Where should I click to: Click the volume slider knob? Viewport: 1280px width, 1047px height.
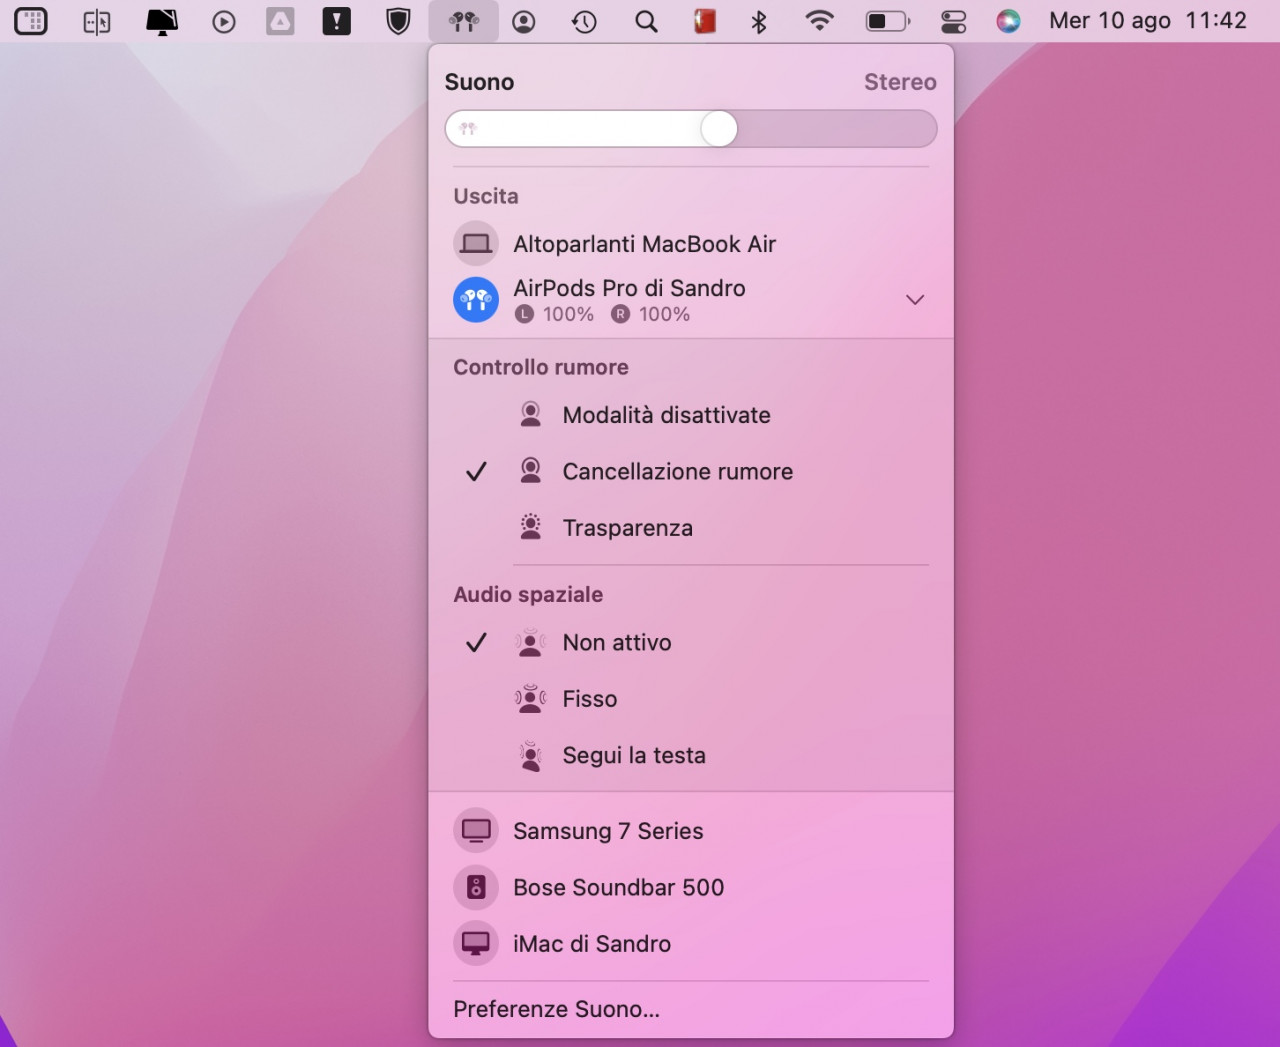(719, 129)
